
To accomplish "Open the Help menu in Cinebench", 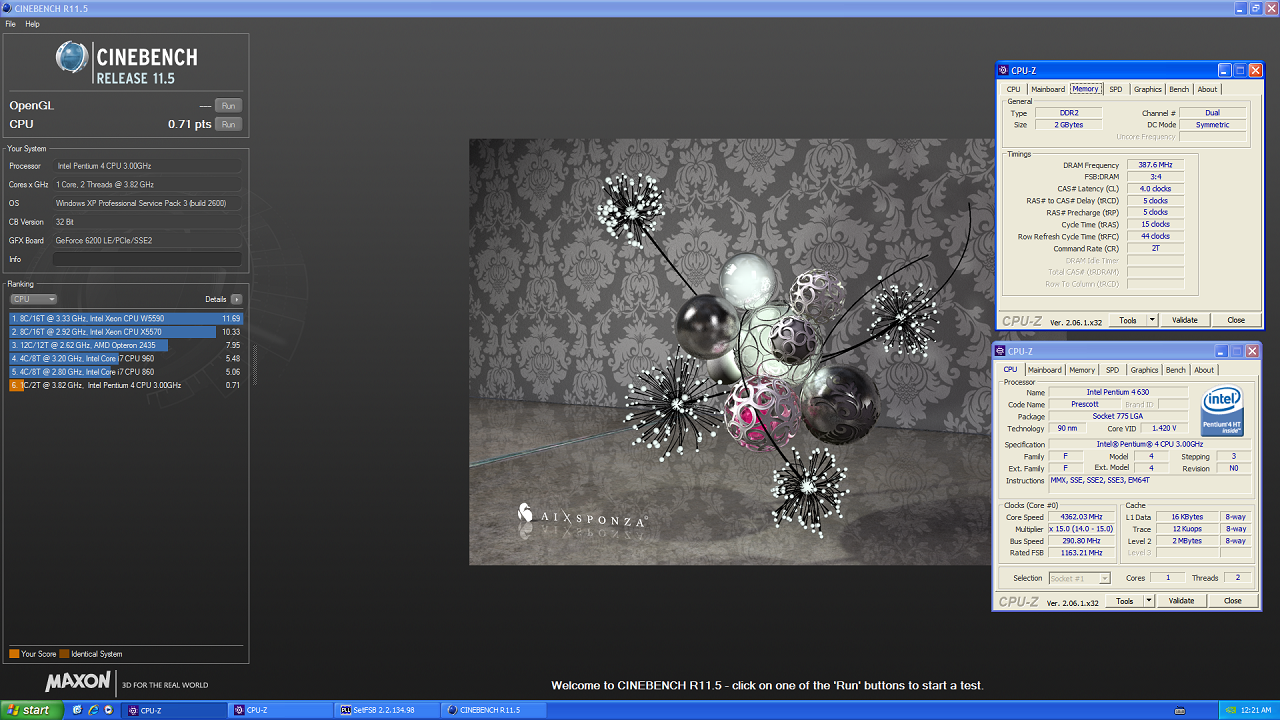I will tap(32, 24).
